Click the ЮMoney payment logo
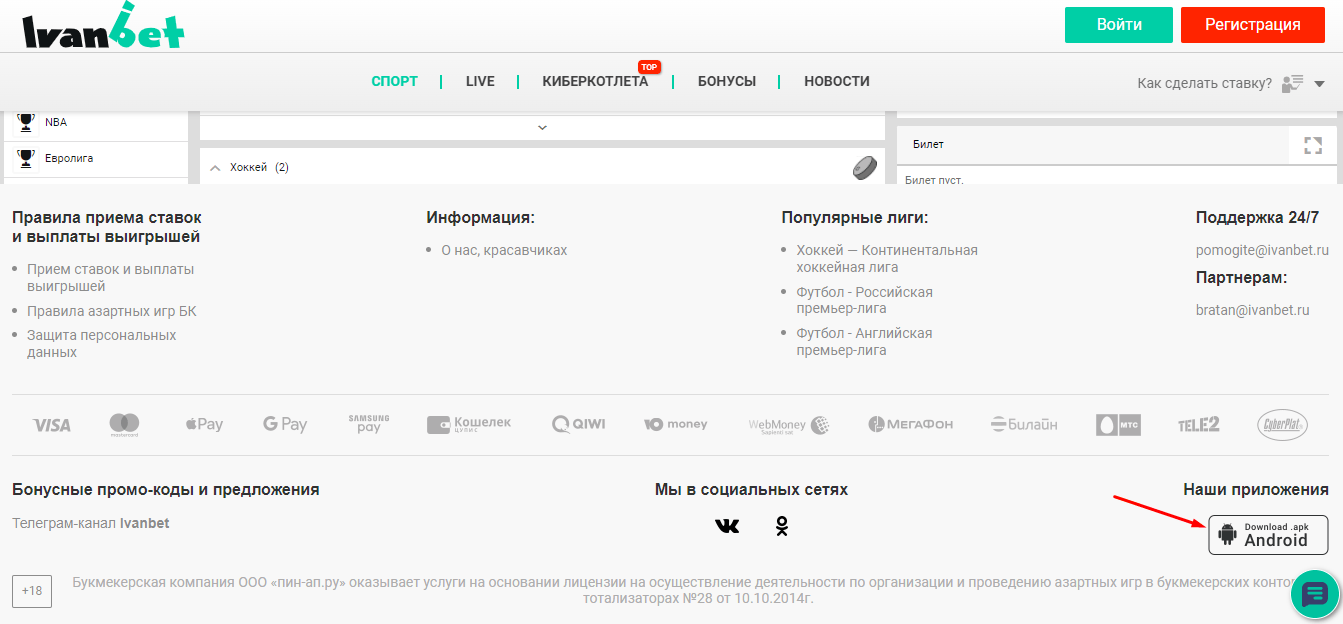 tap(675, 425)
